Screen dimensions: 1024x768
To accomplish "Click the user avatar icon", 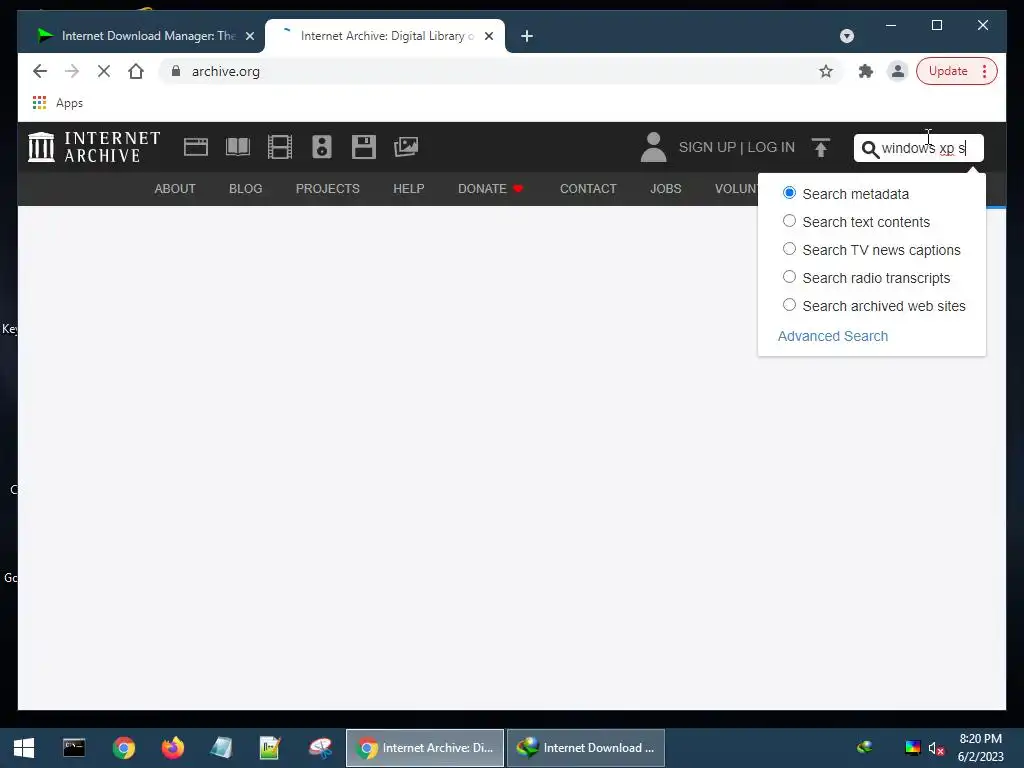I will coord(653,147).
